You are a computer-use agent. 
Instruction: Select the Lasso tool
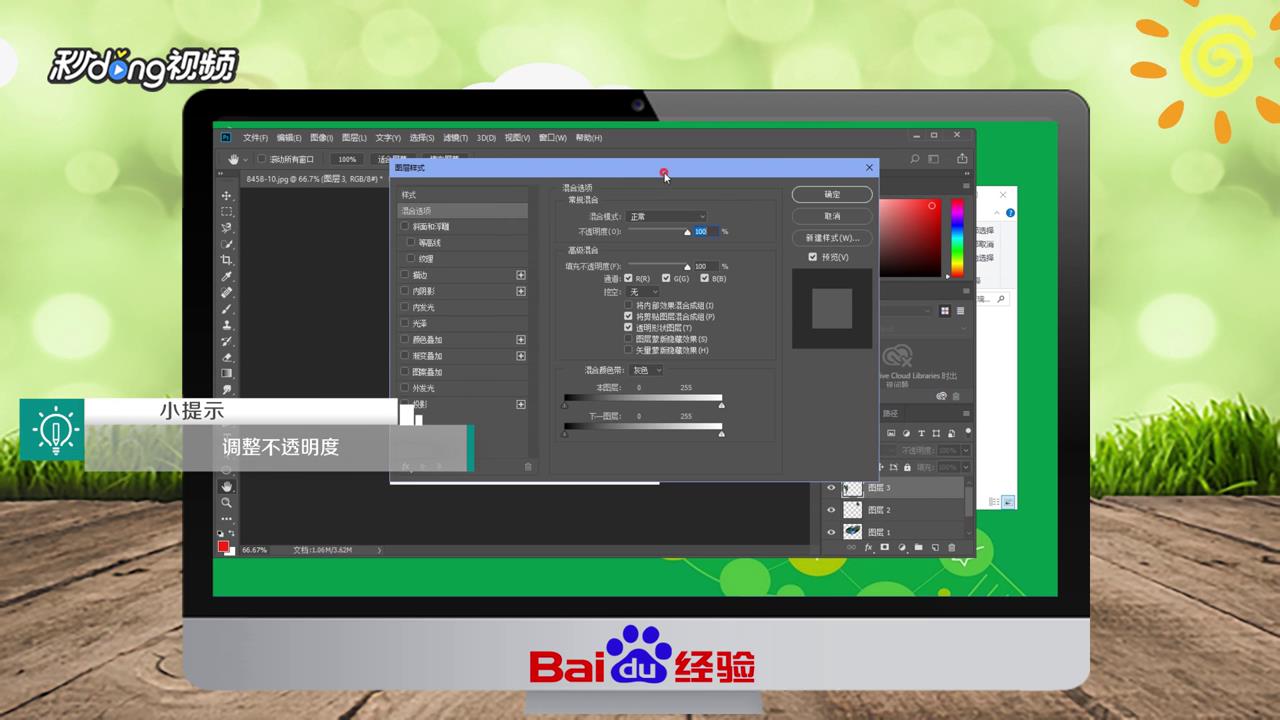coord(227,228)
